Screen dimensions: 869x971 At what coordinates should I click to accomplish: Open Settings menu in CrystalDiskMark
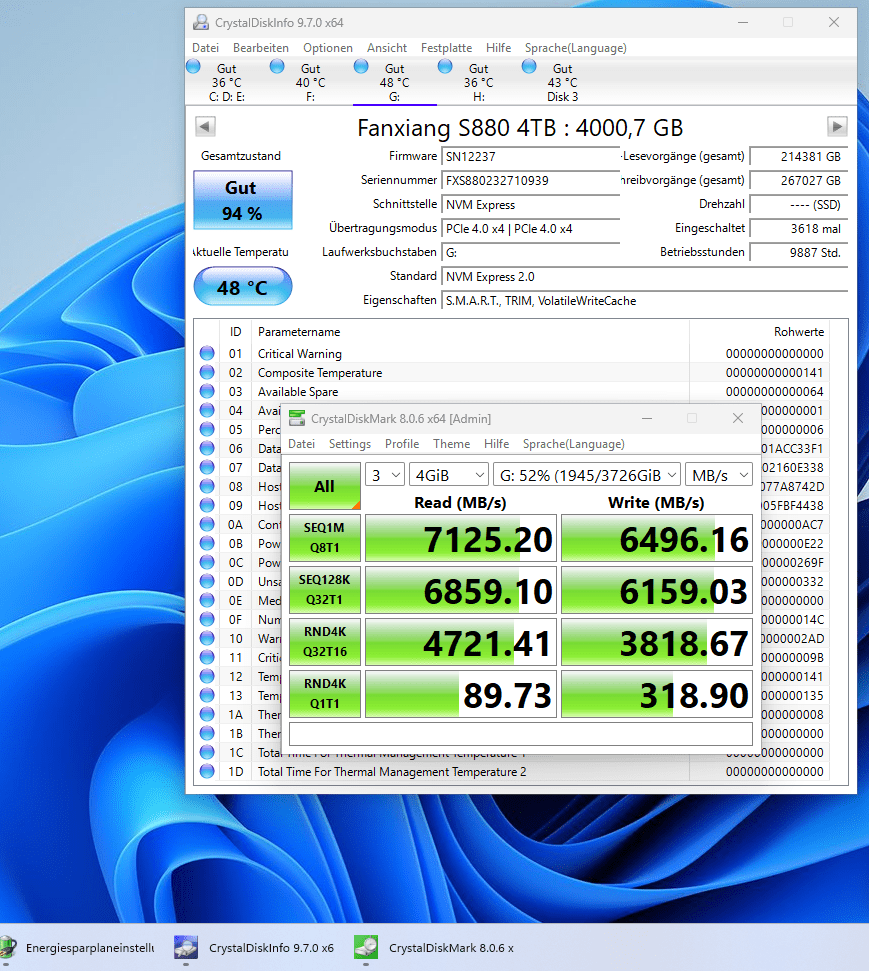(350, 443)
